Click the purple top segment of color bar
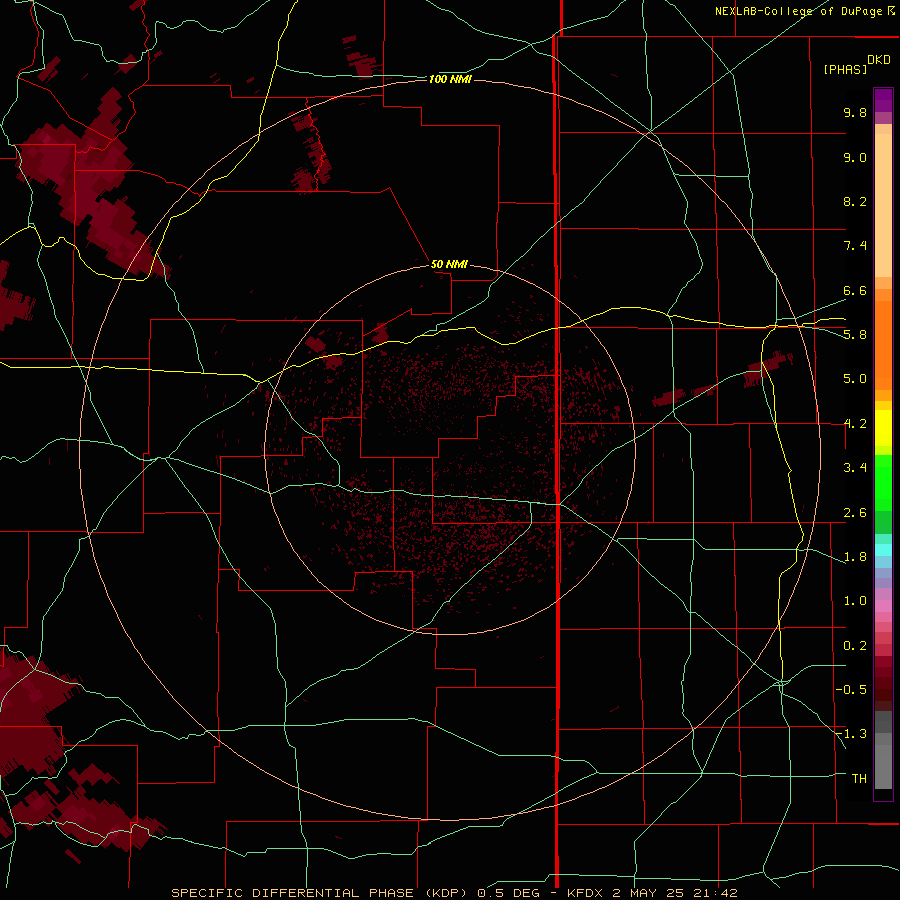The width and height of the screenshot is (900, 900). [883, 100]
